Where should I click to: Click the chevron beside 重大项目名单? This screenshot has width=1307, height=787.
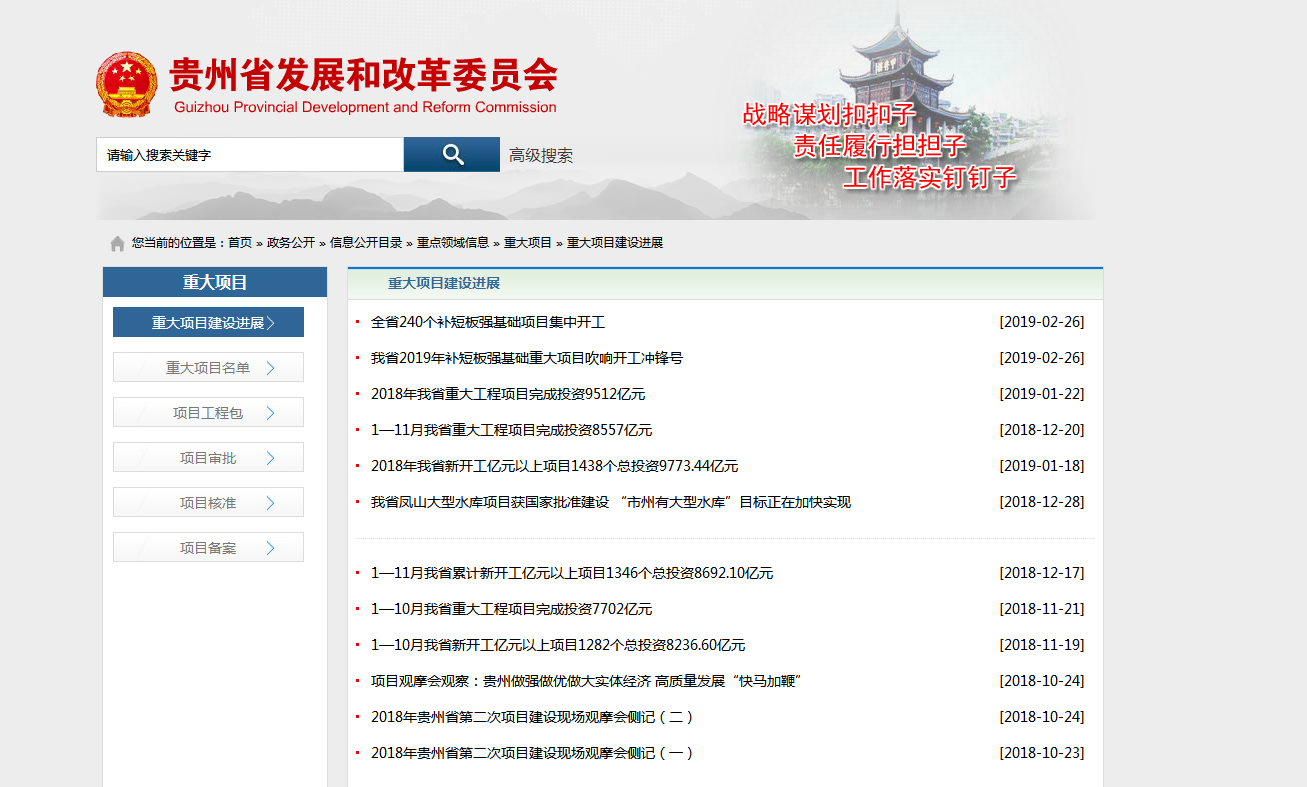(x=270, y=368)
